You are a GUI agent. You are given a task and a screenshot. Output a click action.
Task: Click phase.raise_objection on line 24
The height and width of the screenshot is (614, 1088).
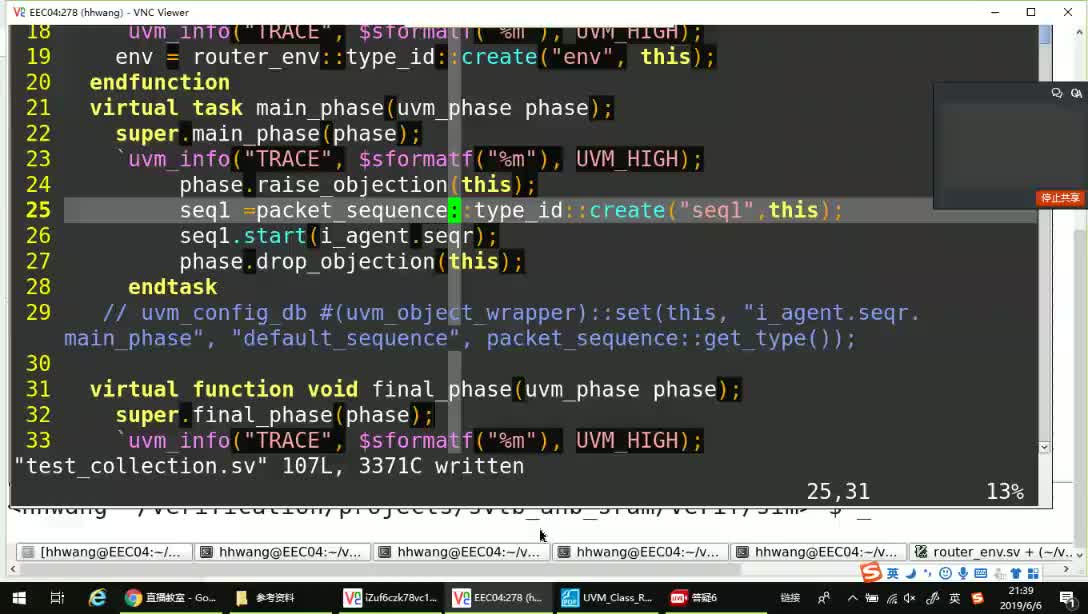click(x=313, y=185)
